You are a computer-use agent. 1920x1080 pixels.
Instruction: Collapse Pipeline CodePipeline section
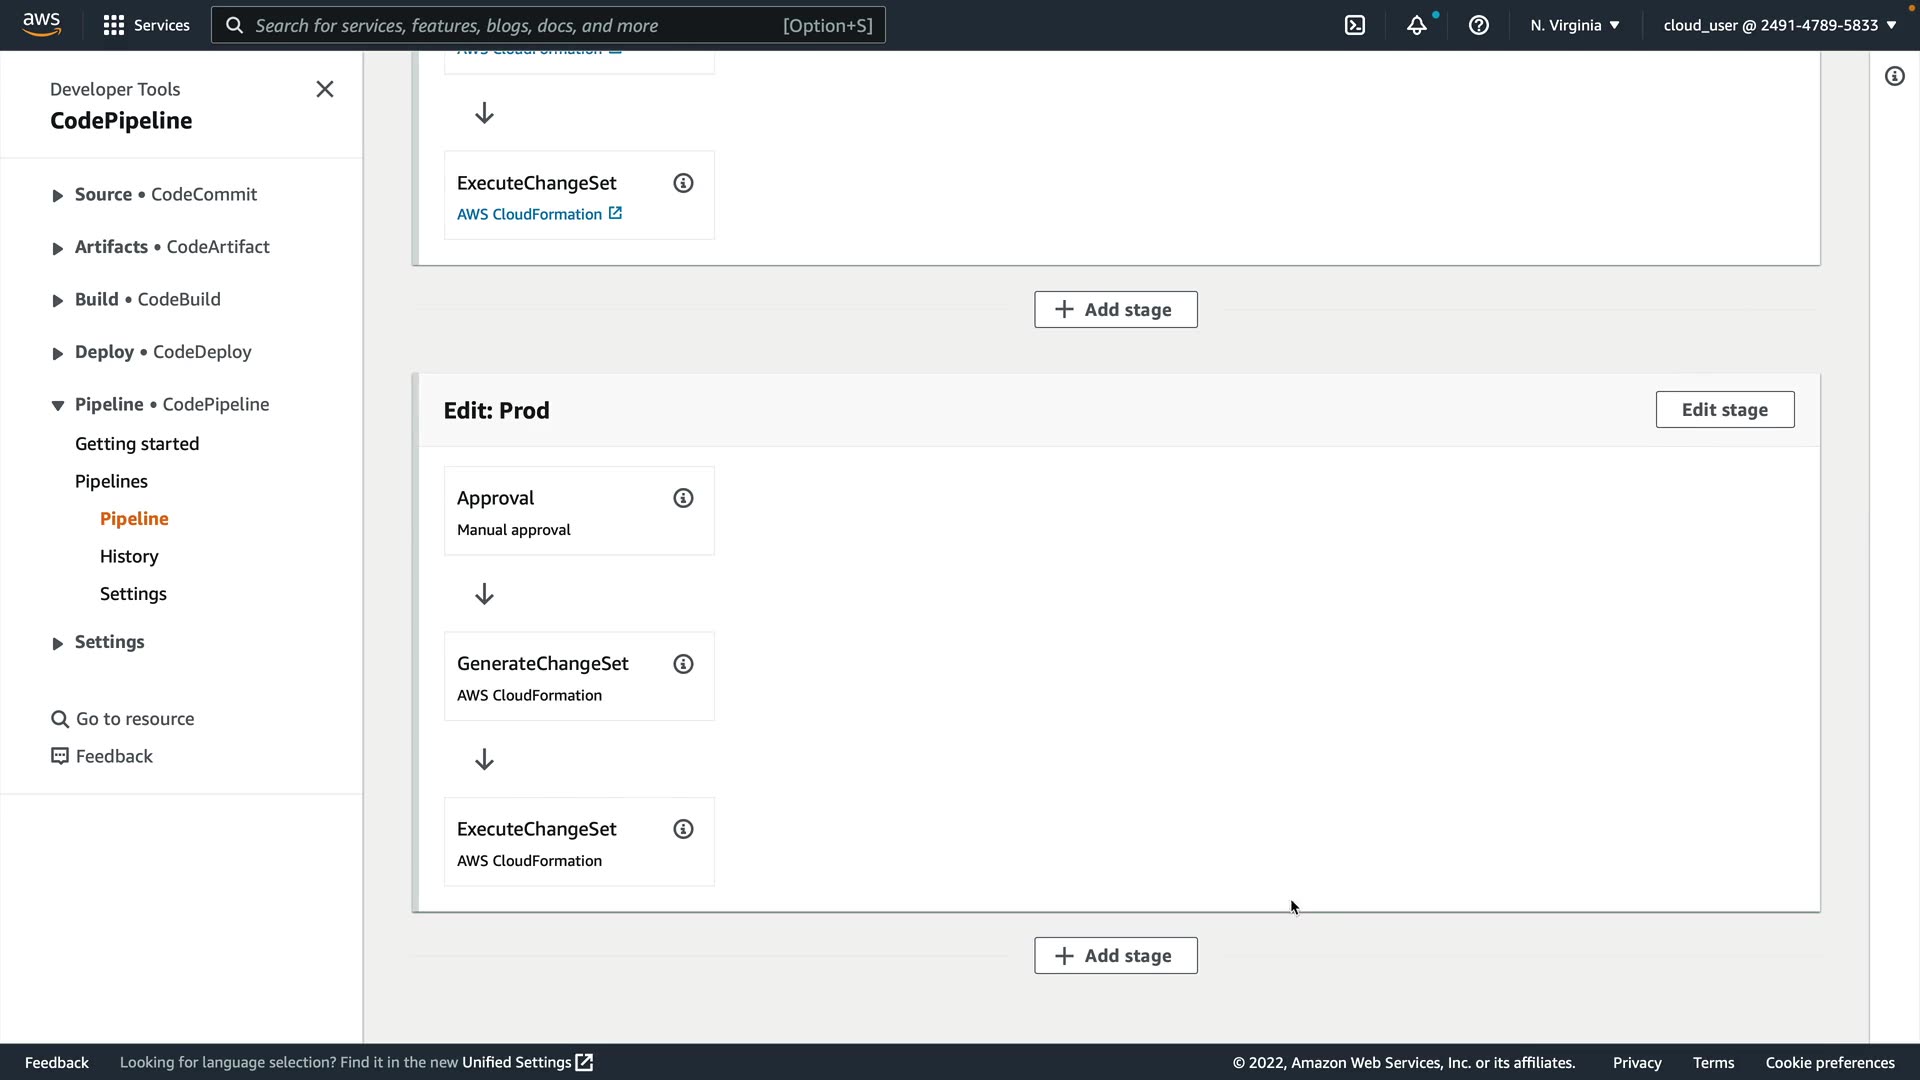58,405
